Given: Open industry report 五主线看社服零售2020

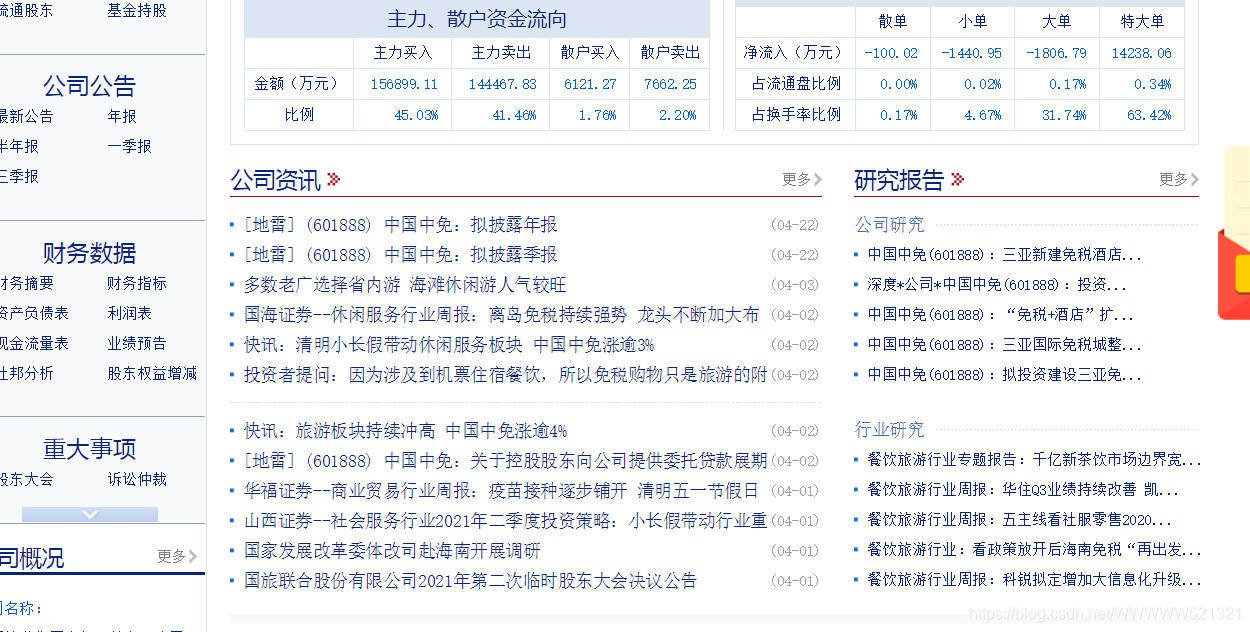Looking at the screenshot, I should pyautogui.click(x=1019, y=520).
